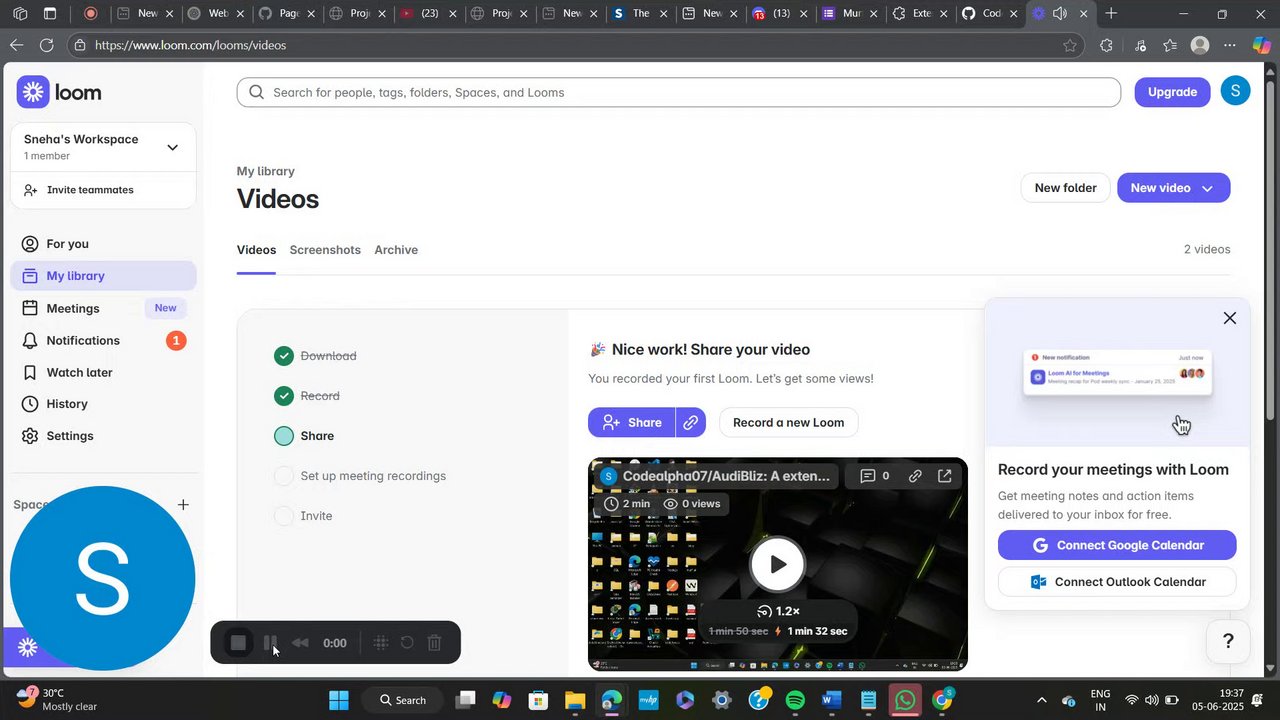Click the link icon on the video thumbnail

915,476
